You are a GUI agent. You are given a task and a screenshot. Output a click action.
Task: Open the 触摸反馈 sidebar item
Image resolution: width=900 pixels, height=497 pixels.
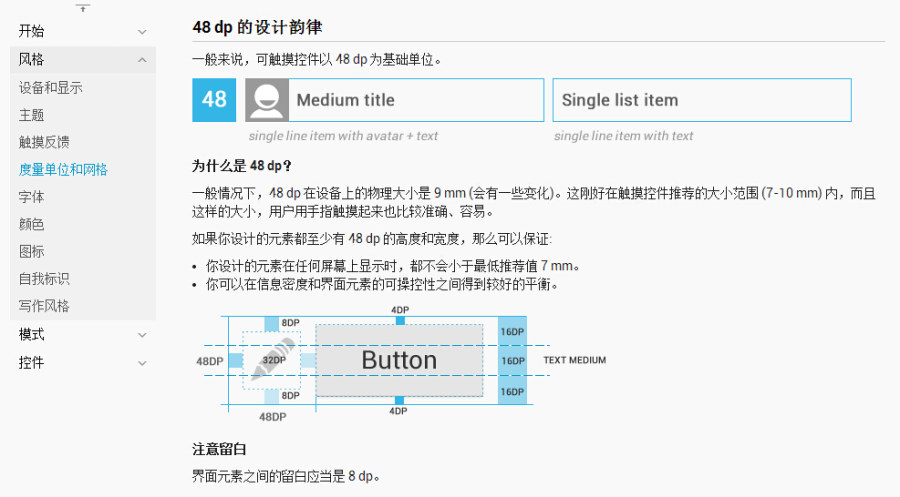[44, 142]
